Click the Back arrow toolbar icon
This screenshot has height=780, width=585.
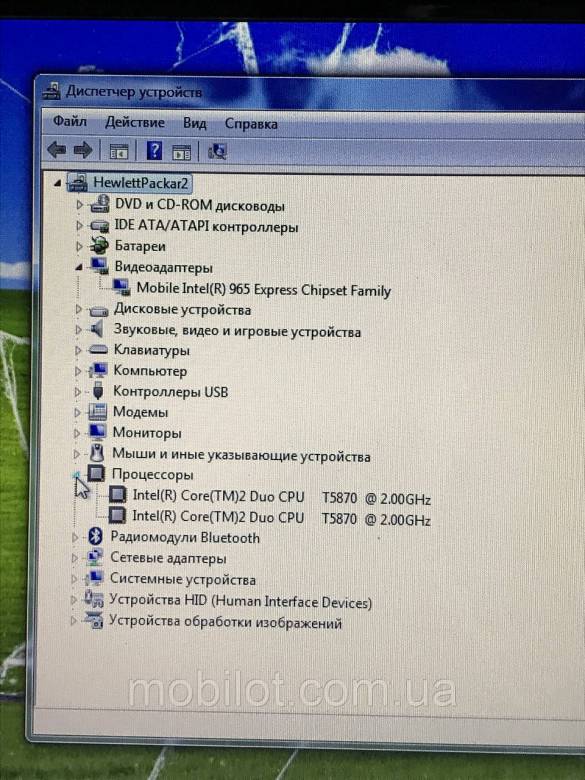point(57,150)
